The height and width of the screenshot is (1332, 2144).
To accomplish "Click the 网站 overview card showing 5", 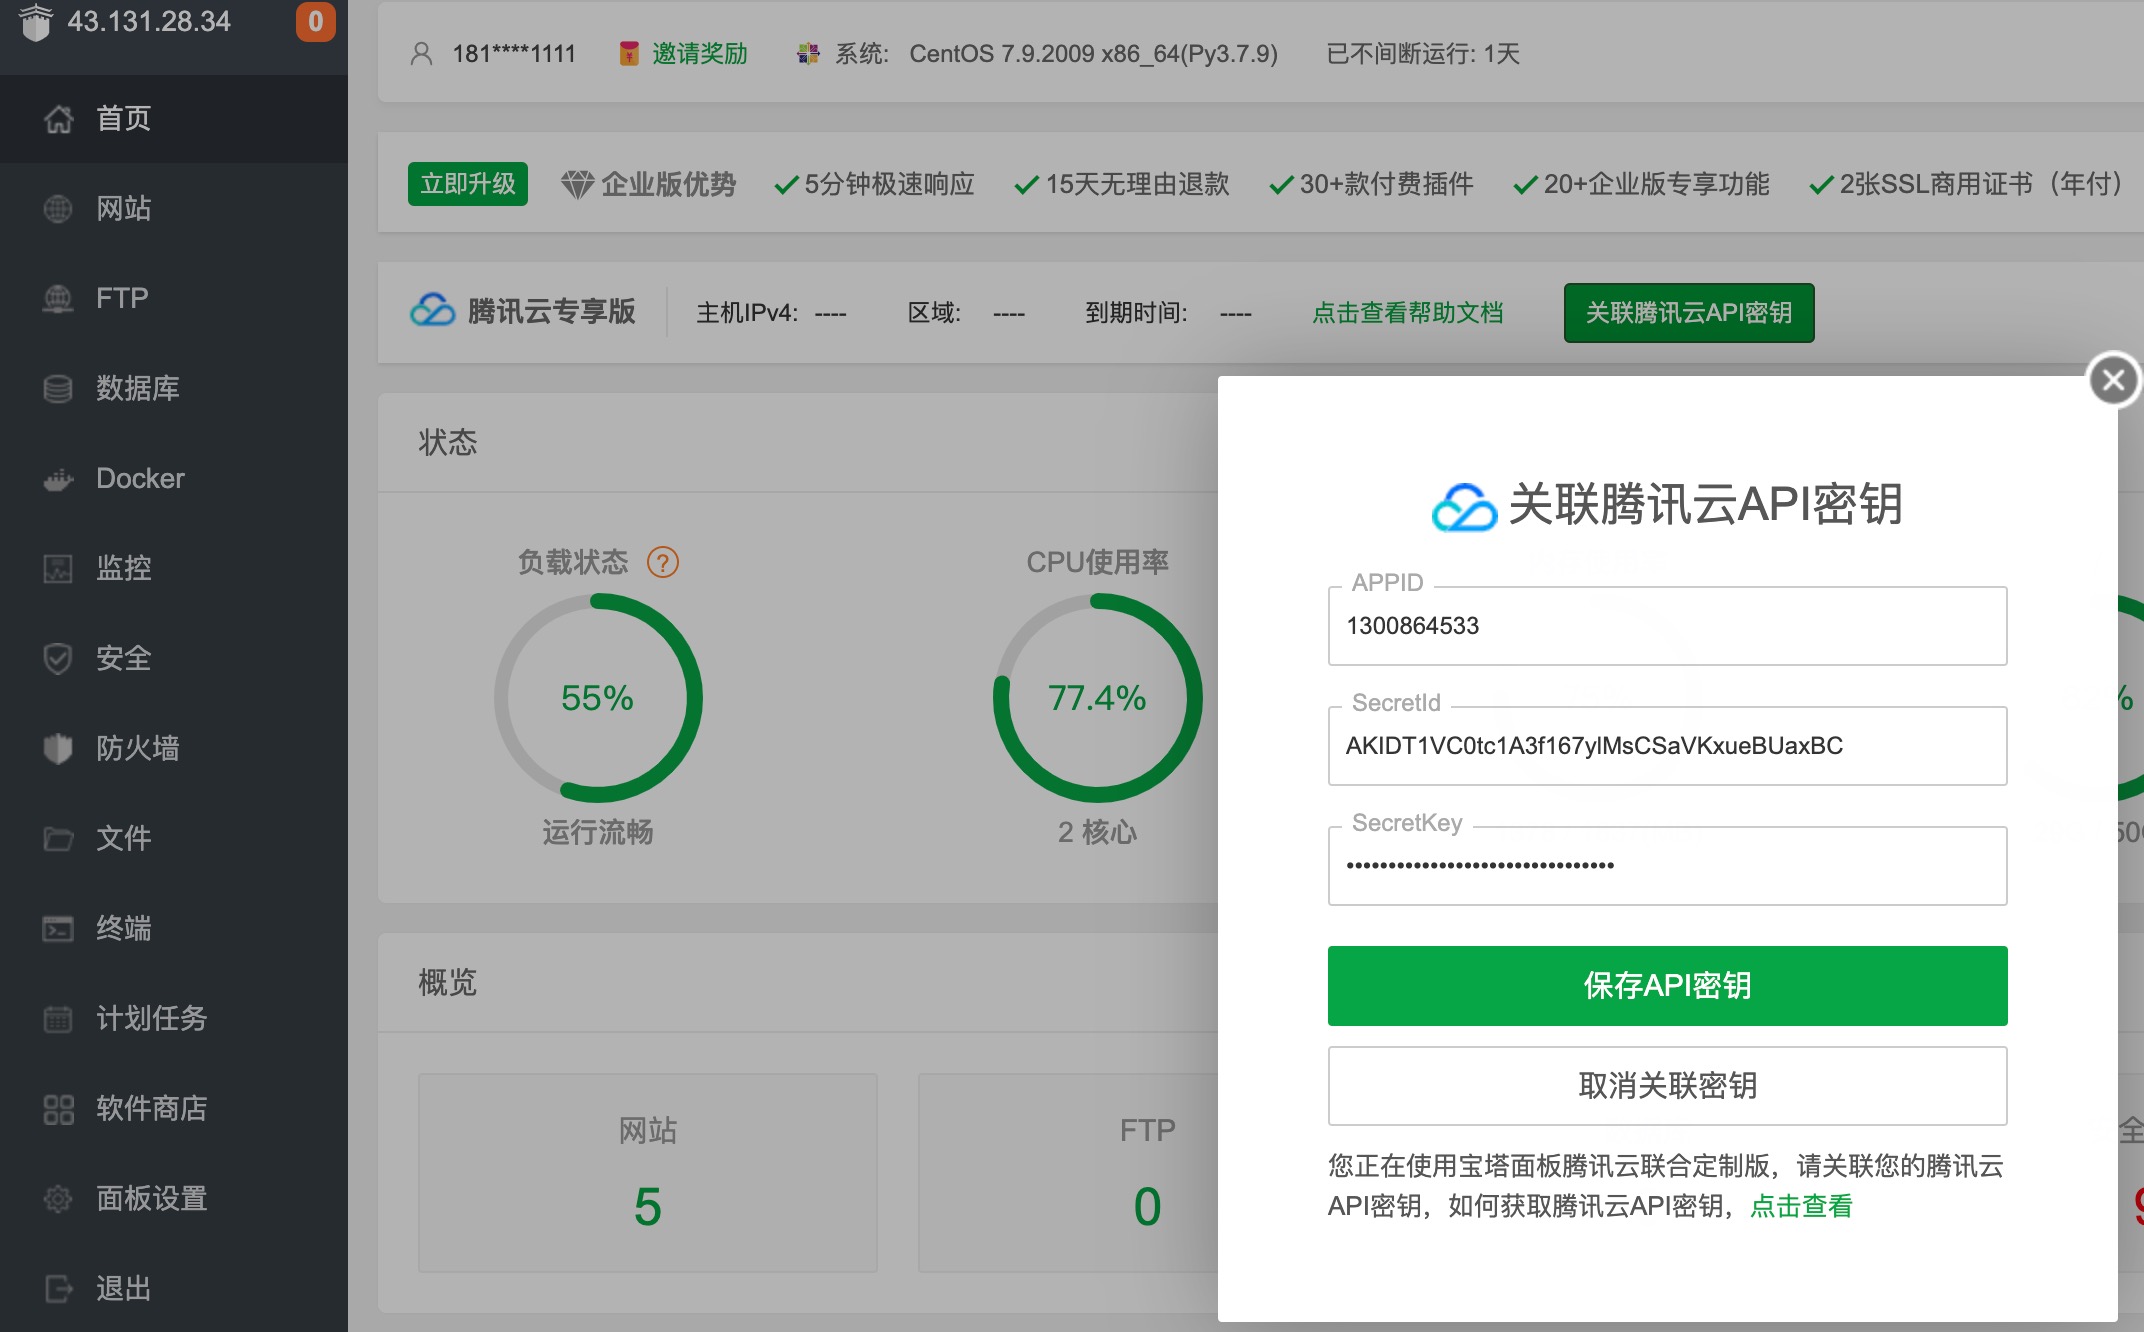I will [x=648, y=1173].
